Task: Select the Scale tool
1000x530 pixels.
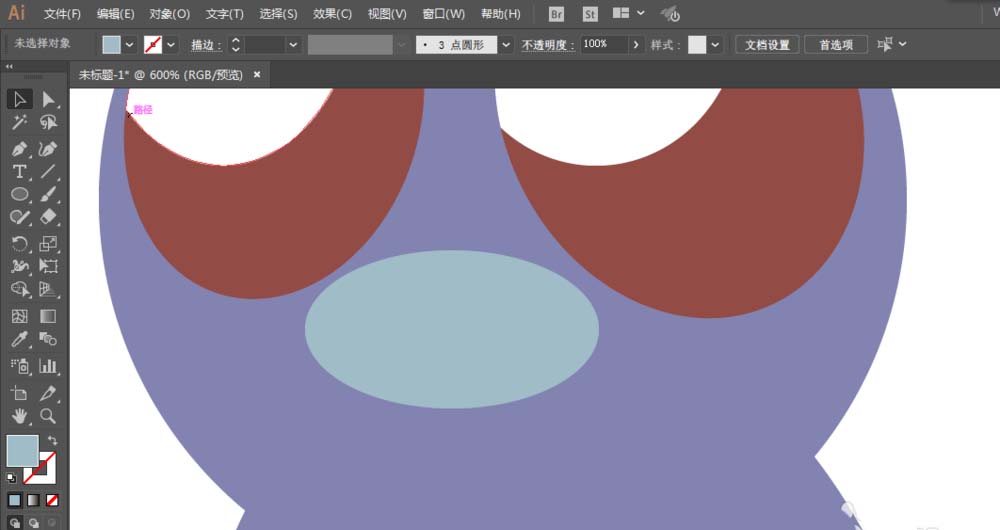Action: click(x=48, y=244)
